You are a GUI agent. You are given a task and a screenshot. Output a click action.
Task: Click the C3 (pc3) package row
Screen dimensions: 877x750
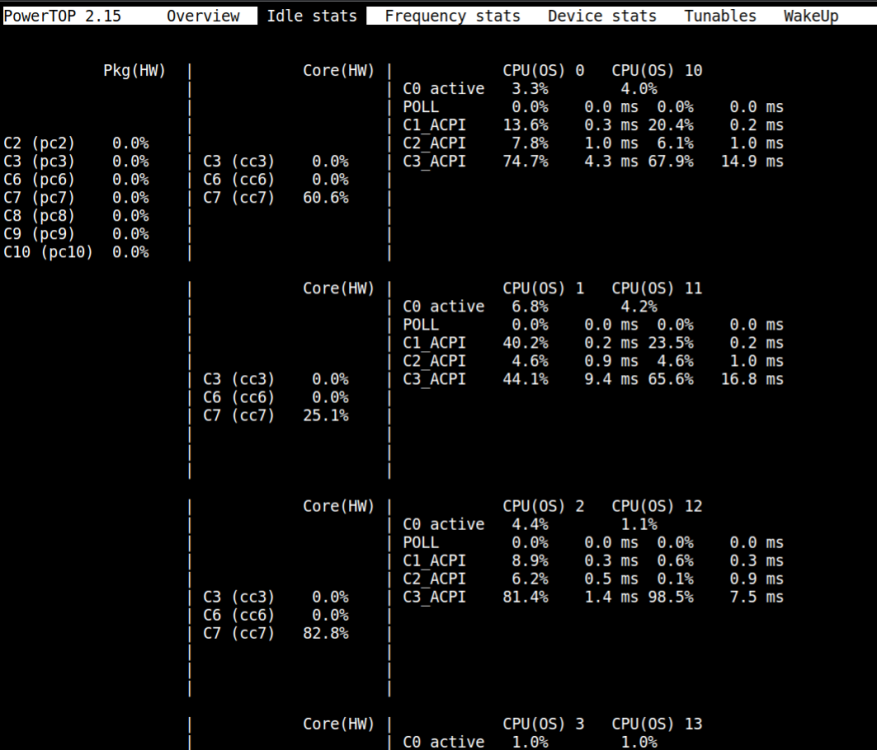[76, 161]
